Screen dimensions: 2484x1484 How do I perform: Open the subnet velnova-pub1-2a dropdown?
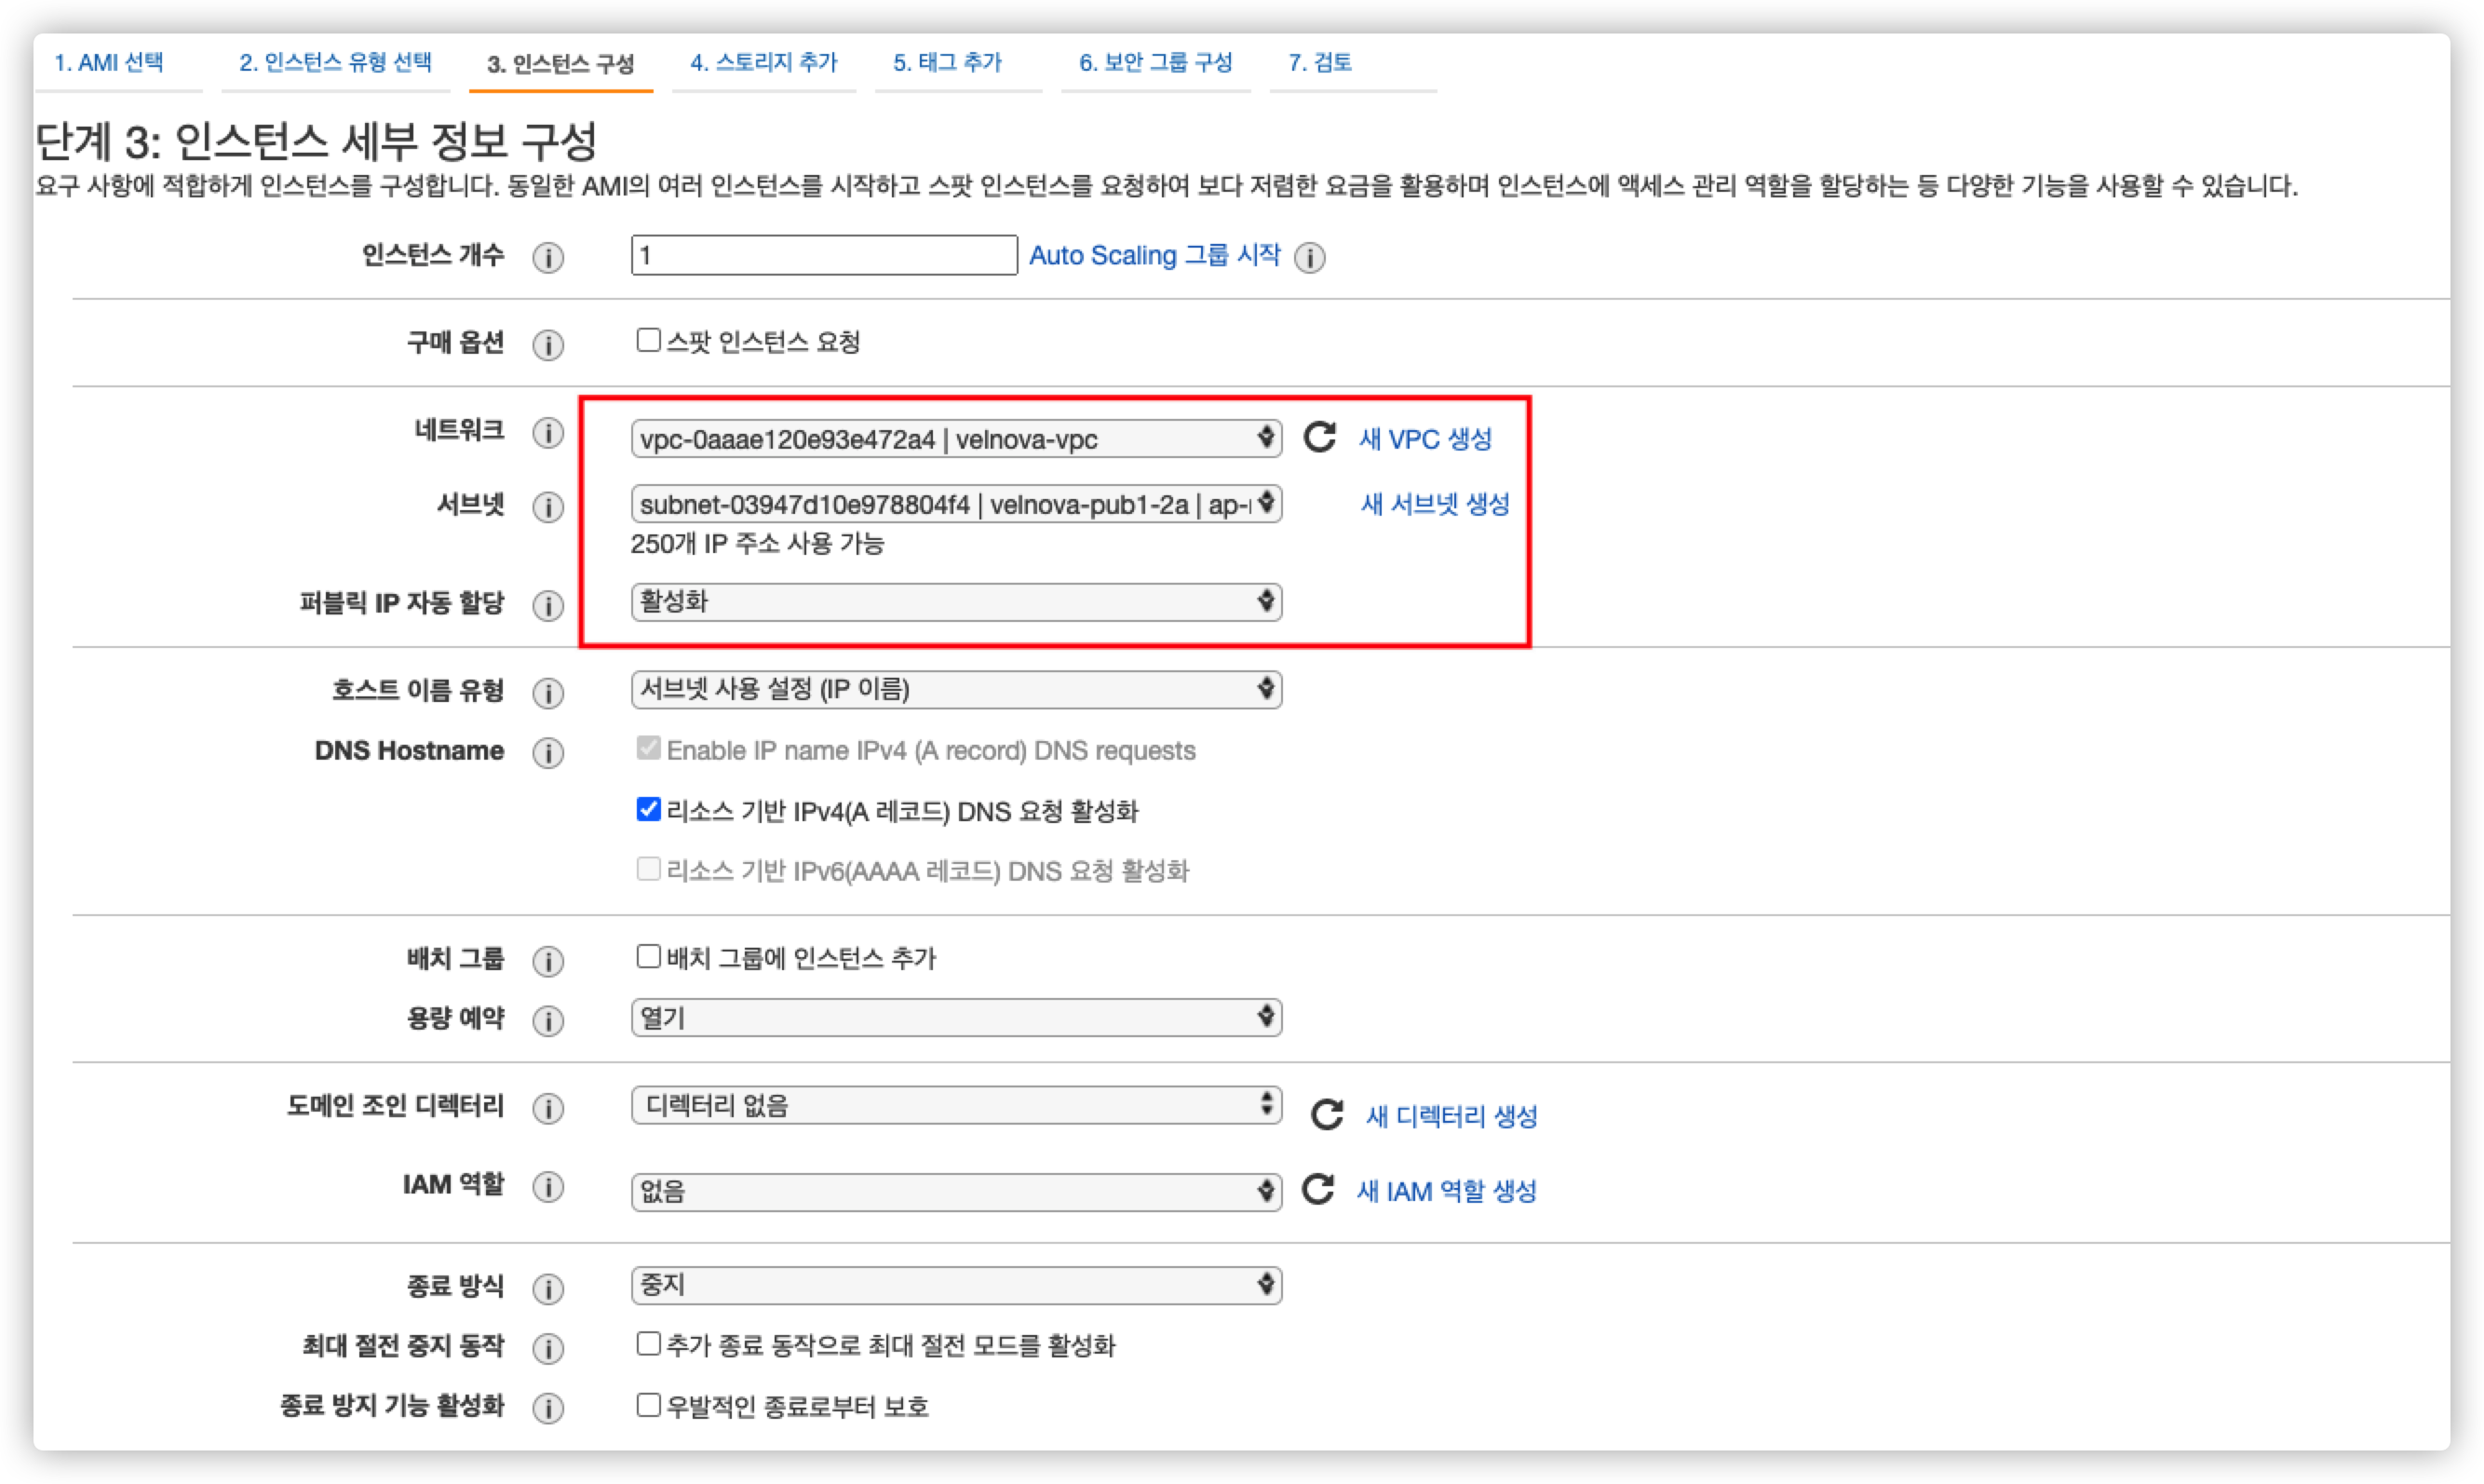pyautogui.click(x=956, y=504)
